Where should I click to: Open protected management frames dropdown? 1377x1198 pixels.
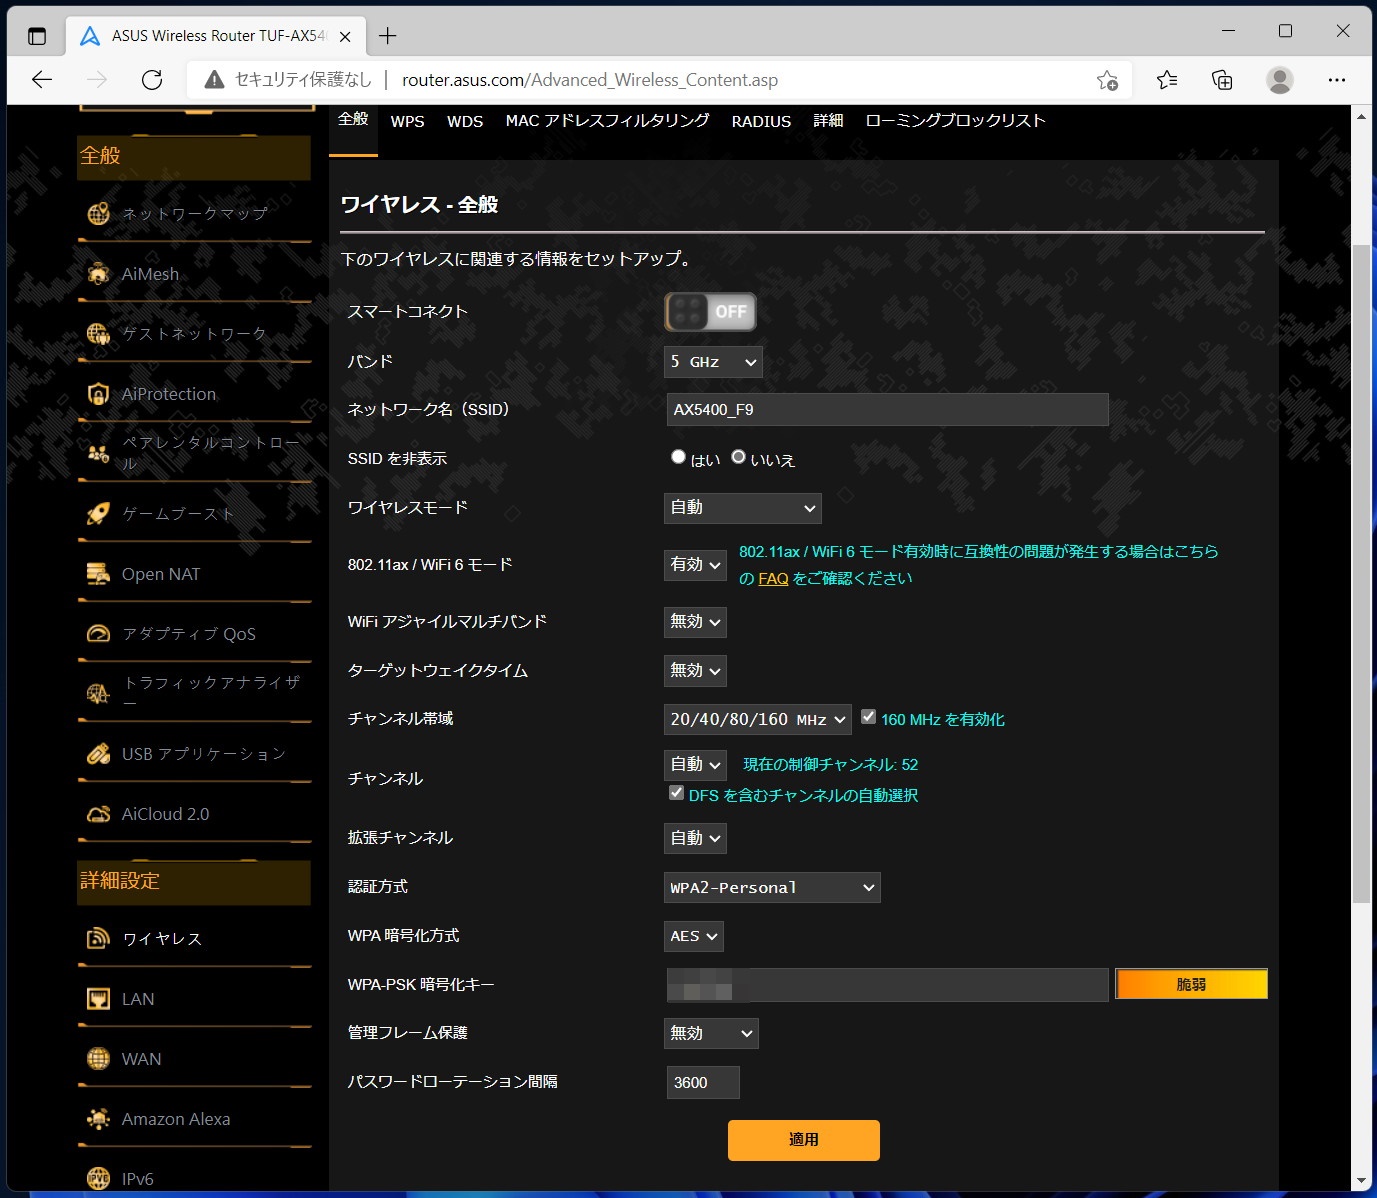tap(711, 1033)
